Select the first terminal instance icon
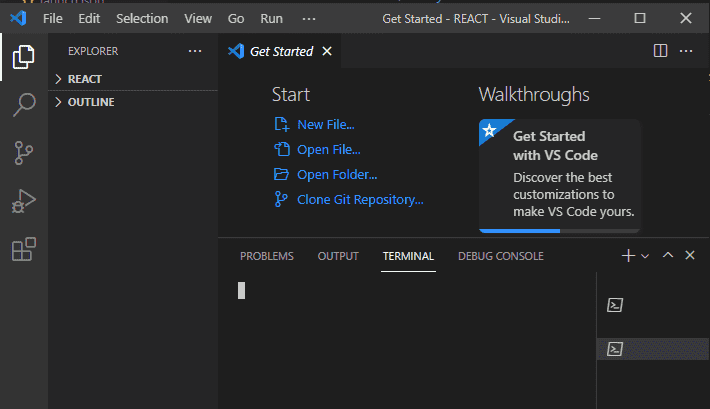710x409 pixels. [617, 305]
